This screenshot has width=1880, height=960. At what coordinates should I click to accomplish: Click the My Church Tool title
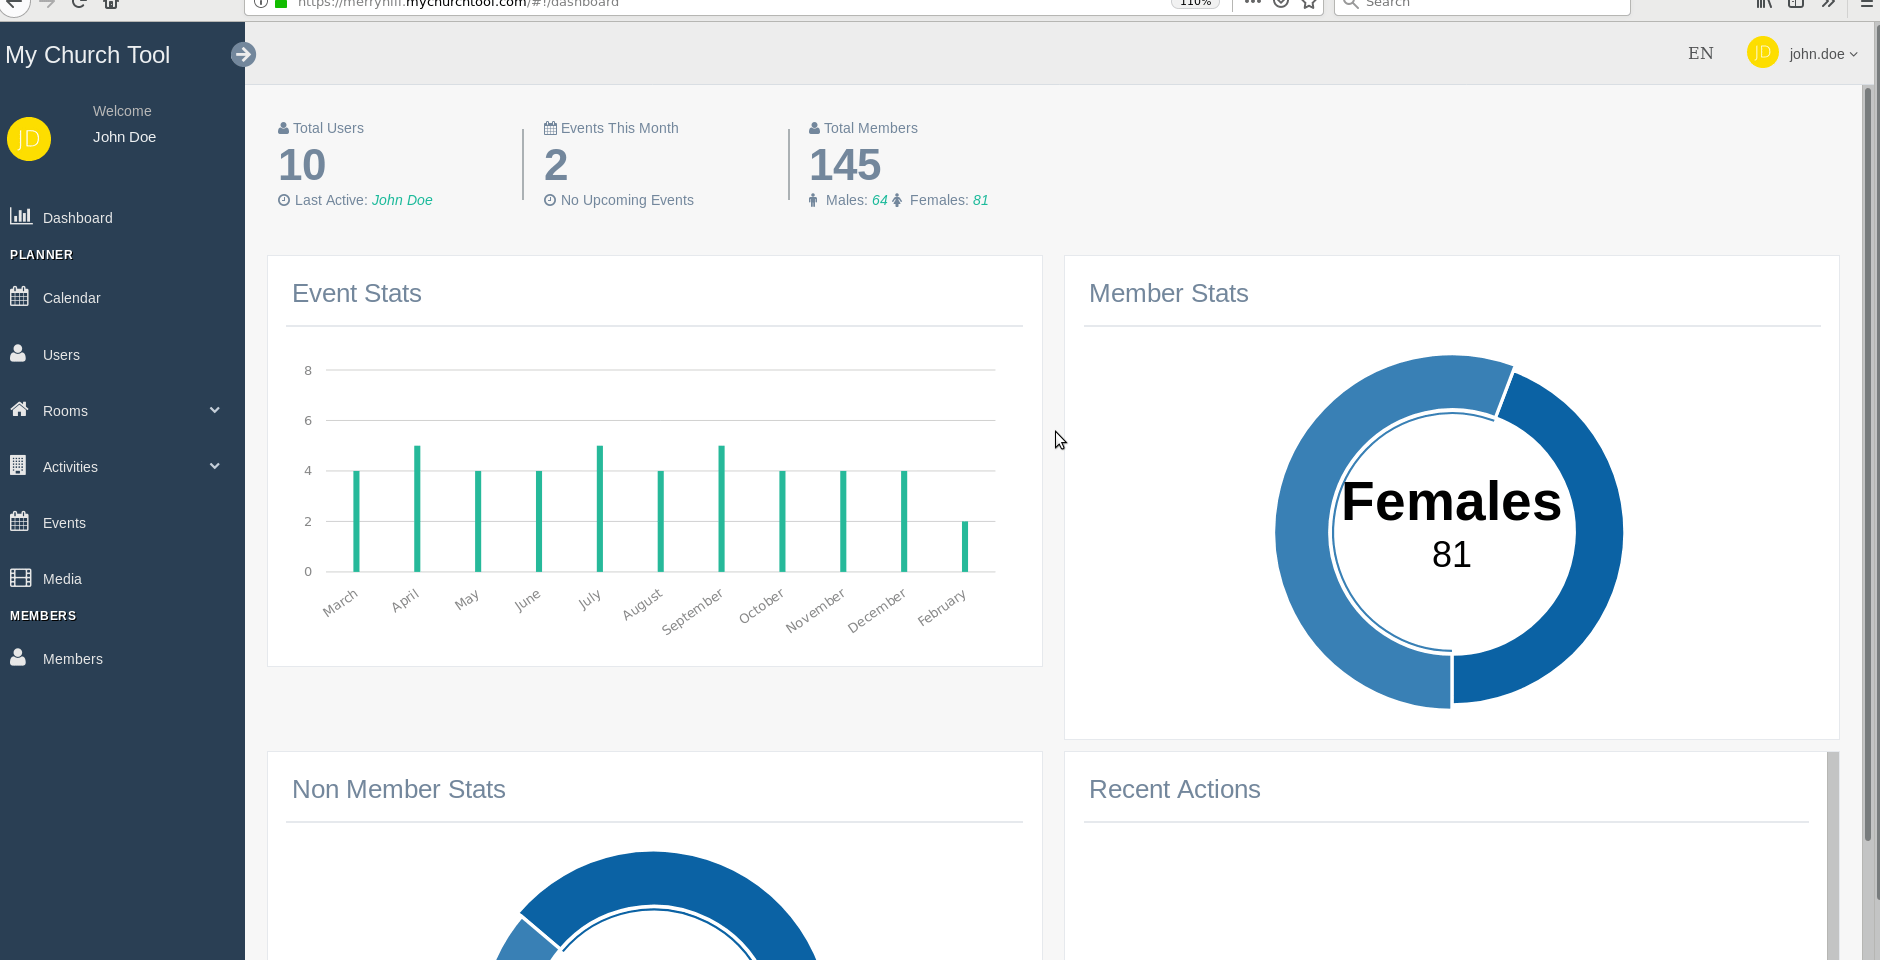click(88, 55)
